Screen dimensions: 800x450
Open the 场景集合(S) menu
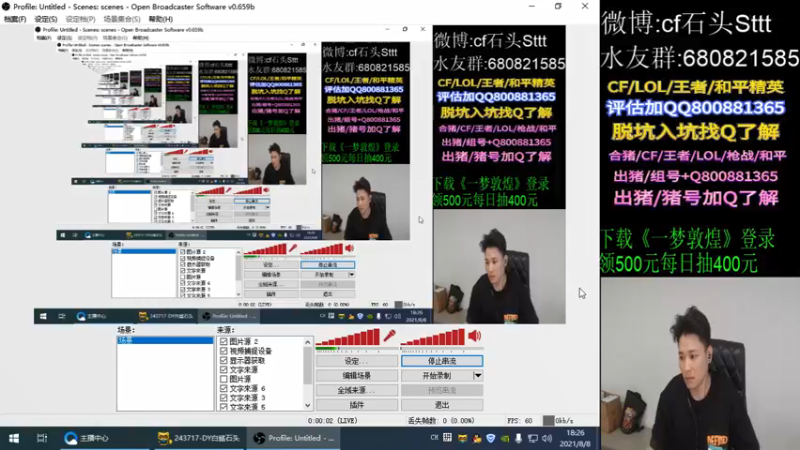click(121, 19)
